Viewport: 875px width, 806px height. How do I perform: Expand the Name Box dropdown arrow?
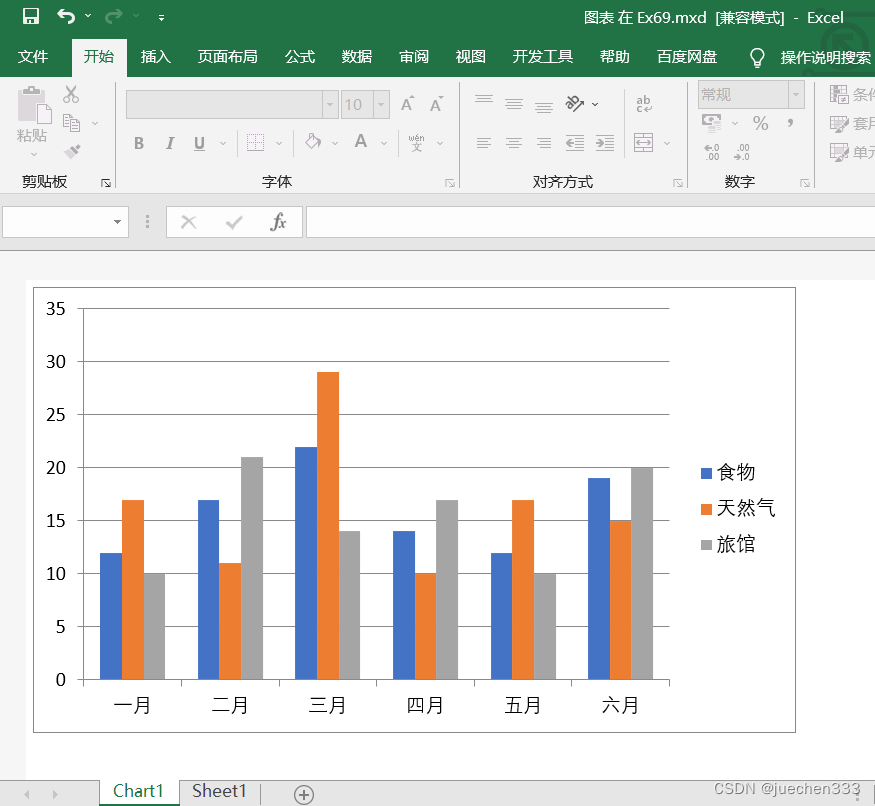[x=118, y=222]
